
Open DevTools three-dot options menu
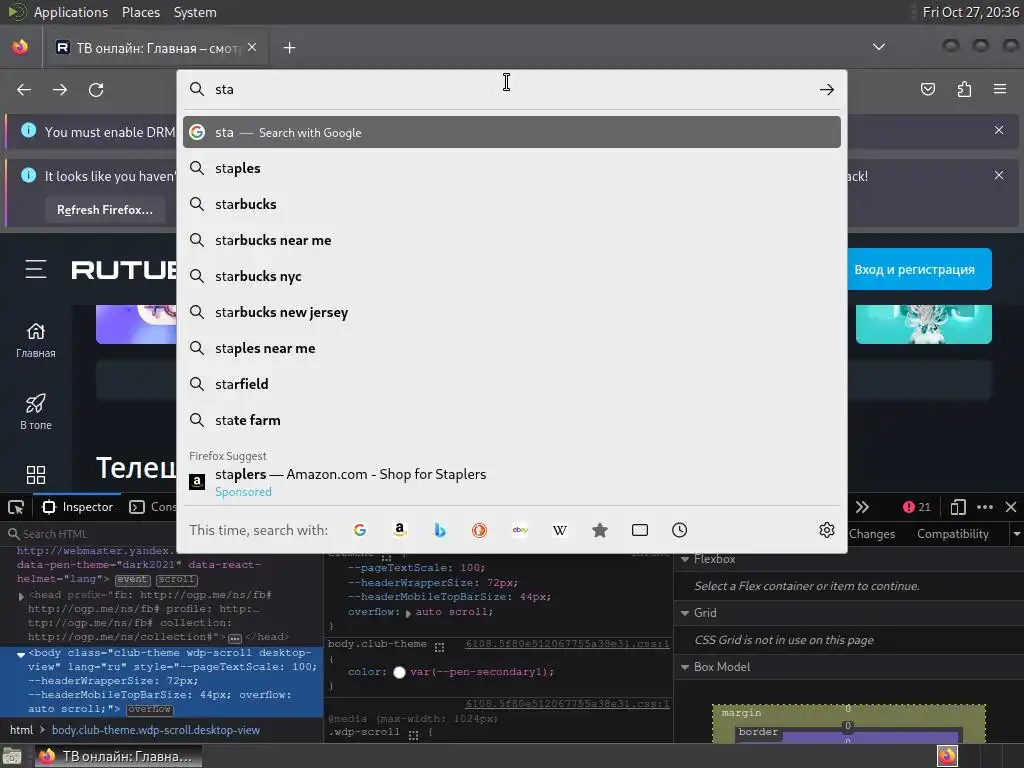pos(985,507)
